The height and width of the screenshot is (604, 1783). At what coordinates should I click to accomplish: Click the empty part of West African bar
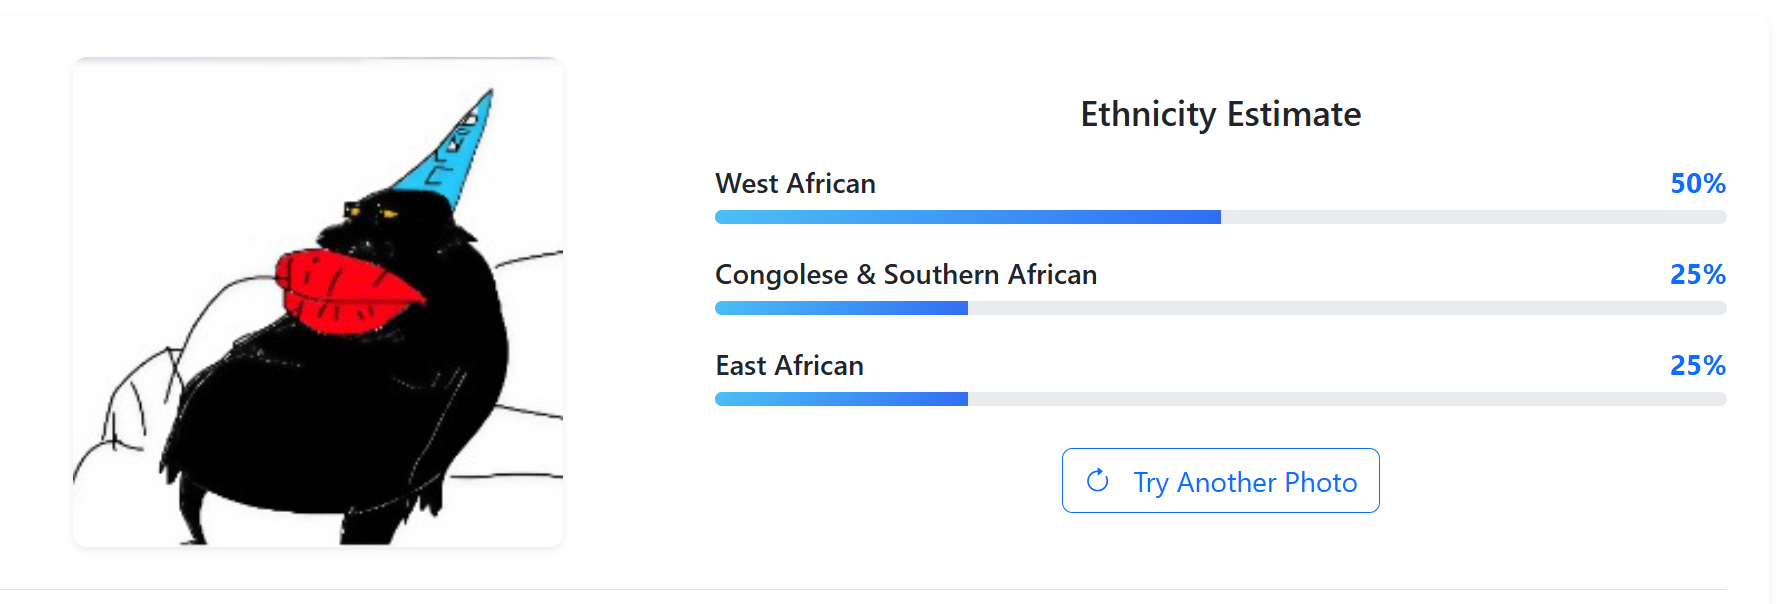coord(1473,217)
